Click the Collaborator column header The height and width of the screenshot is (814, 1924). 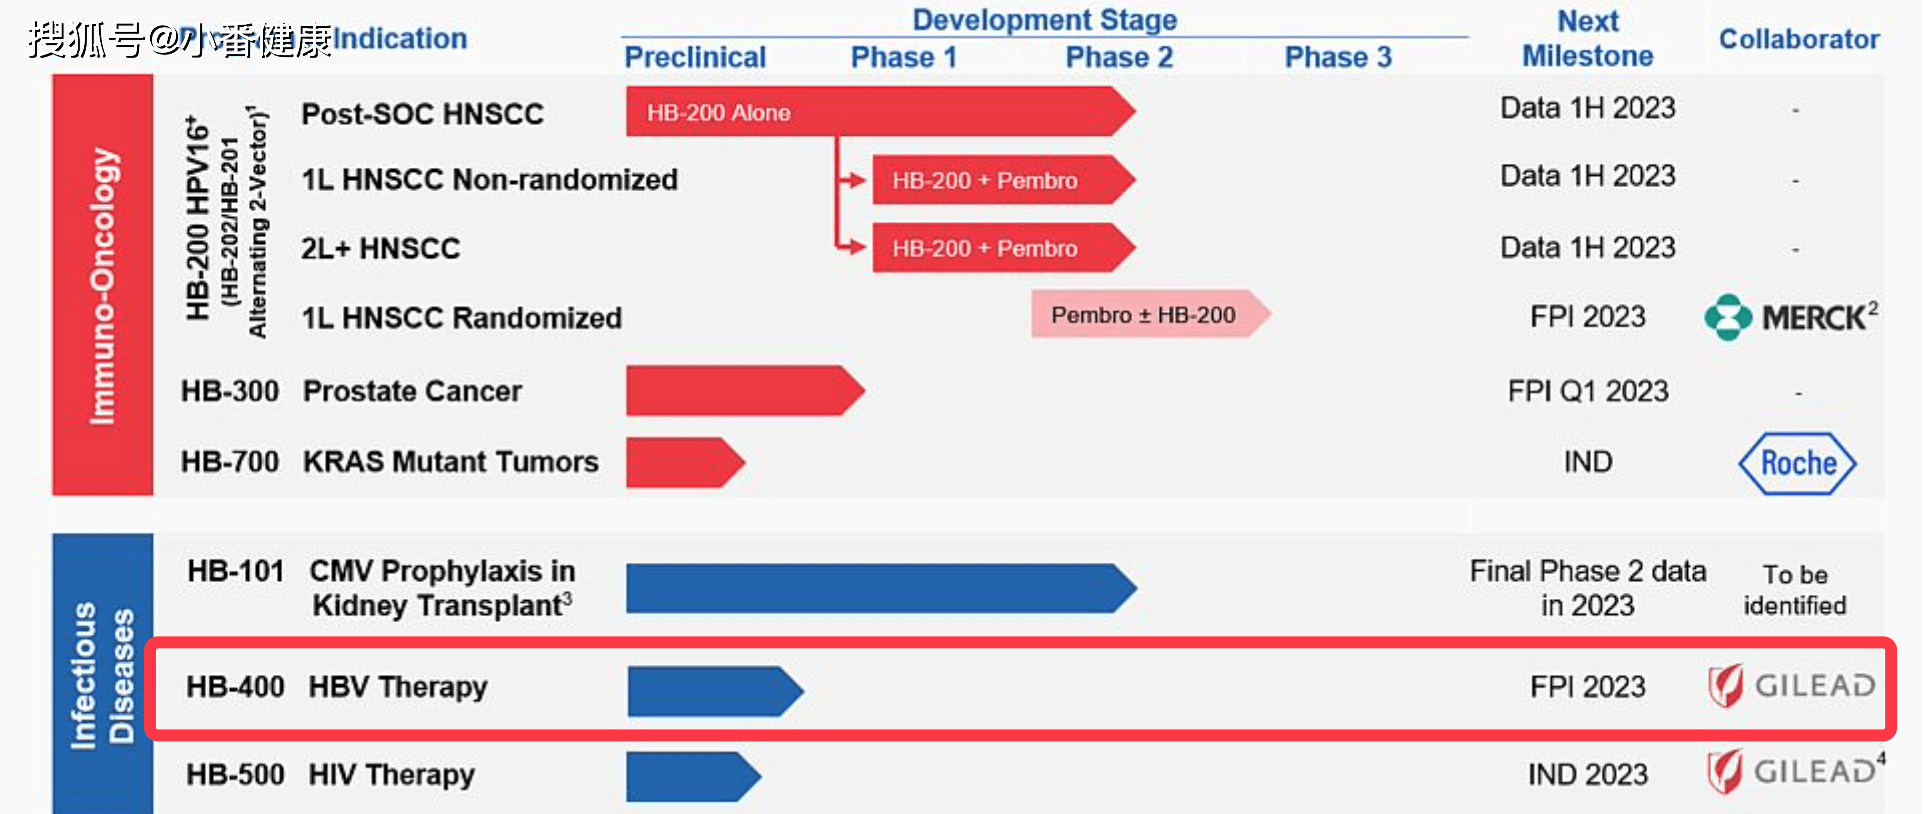point(1798,39)
